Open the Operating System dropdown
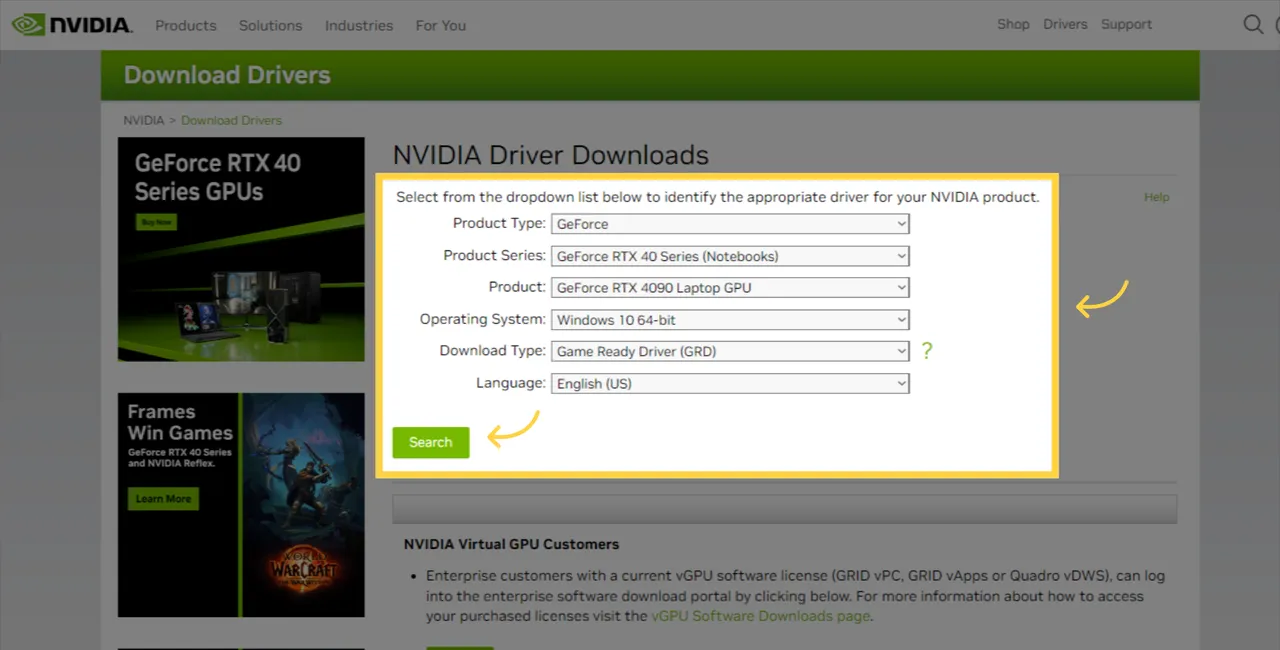 730,320
